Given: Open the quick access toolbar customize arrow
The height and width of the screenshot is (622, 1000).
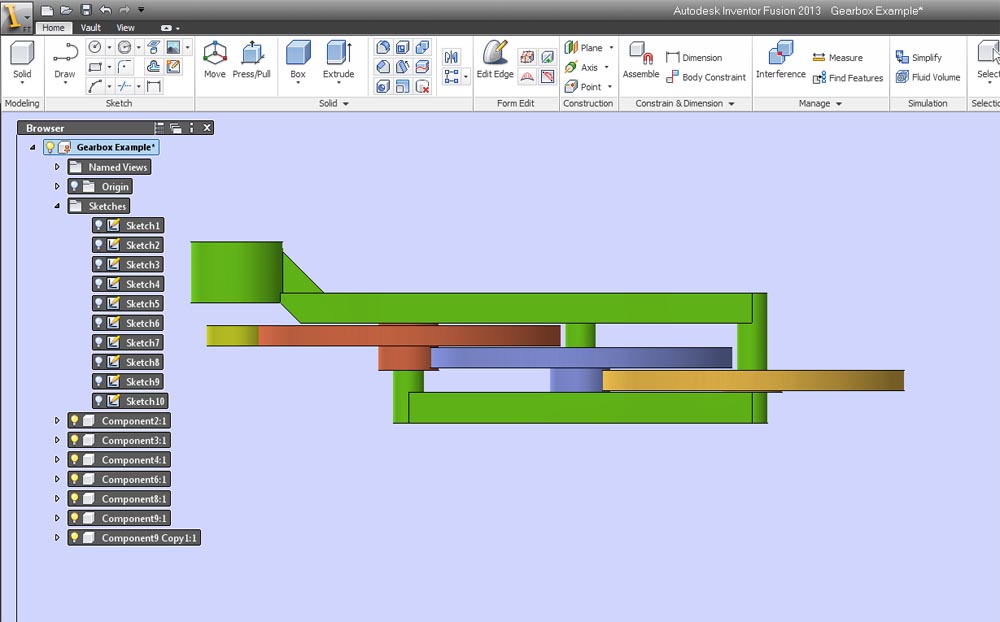Looking at the screenshot, I should tap(141, 10).
